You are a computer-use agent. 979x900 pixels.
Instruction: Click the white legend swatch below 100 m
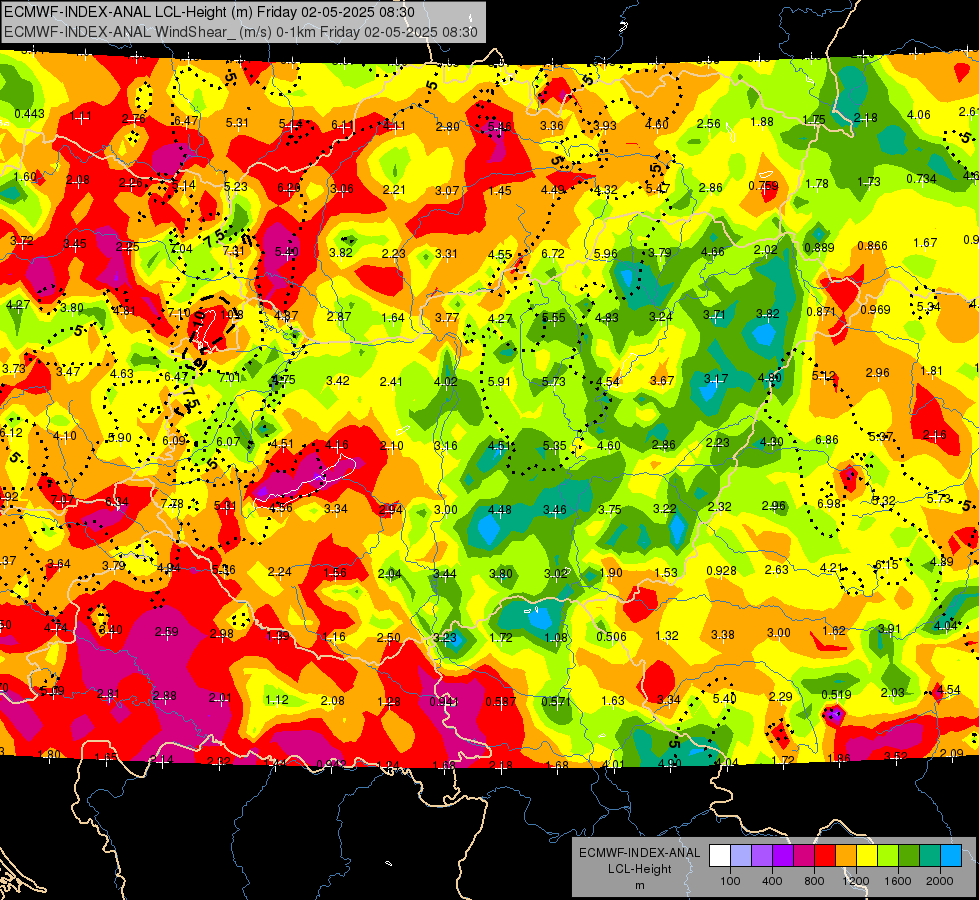pyautogui.click(x=720, y=856)
